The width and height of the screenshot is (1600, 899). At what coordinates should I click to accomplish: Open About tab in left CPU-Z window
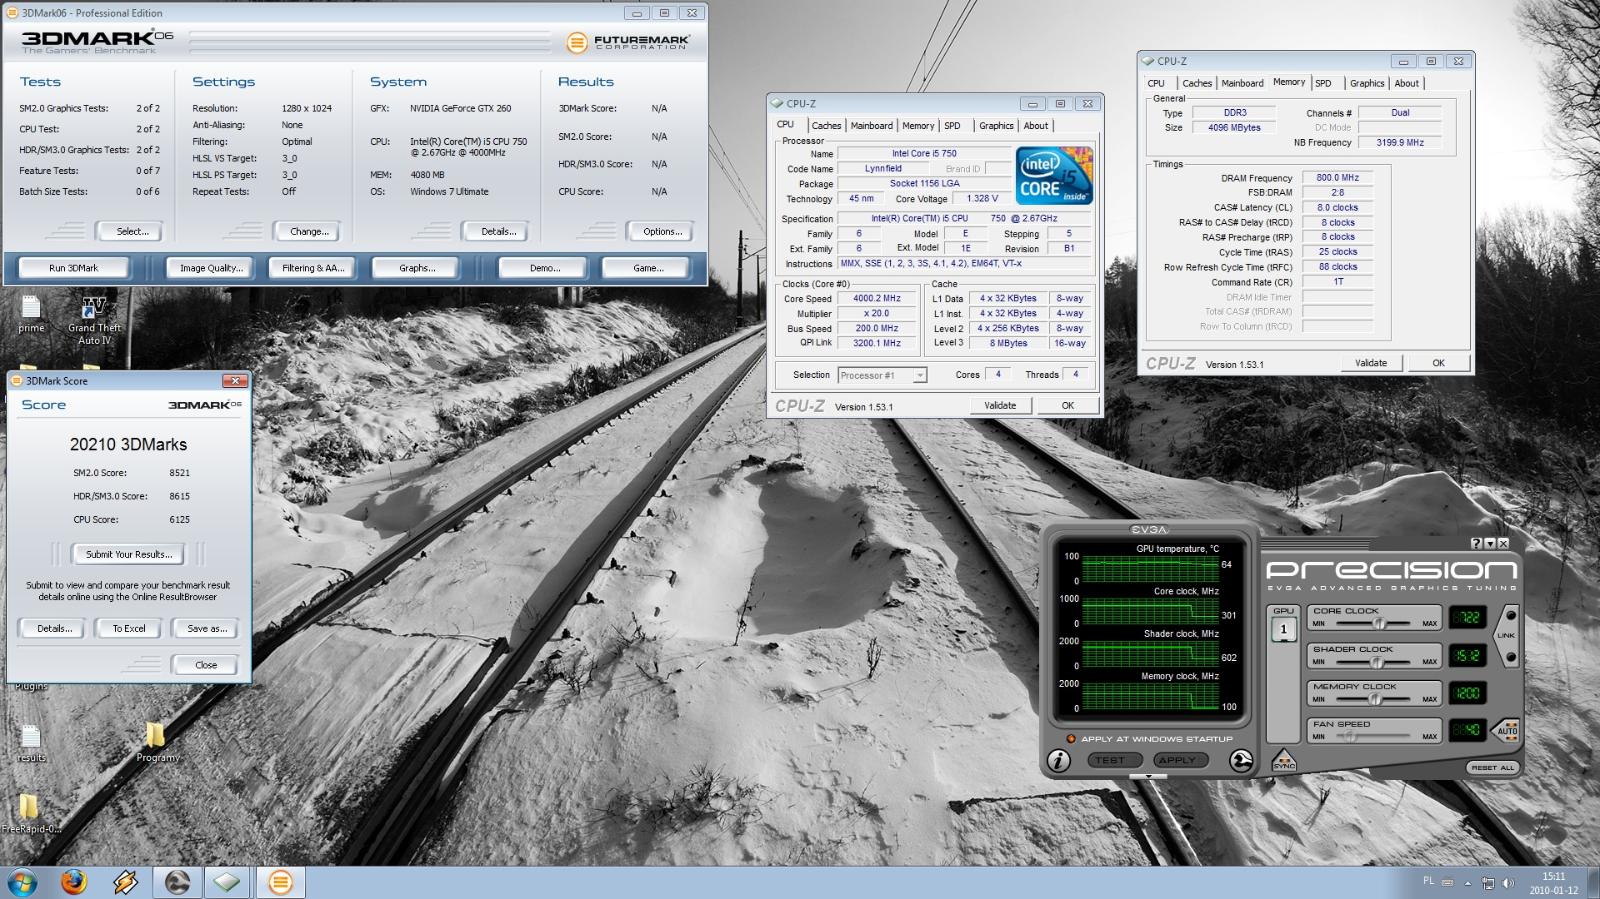(1036, 126)
